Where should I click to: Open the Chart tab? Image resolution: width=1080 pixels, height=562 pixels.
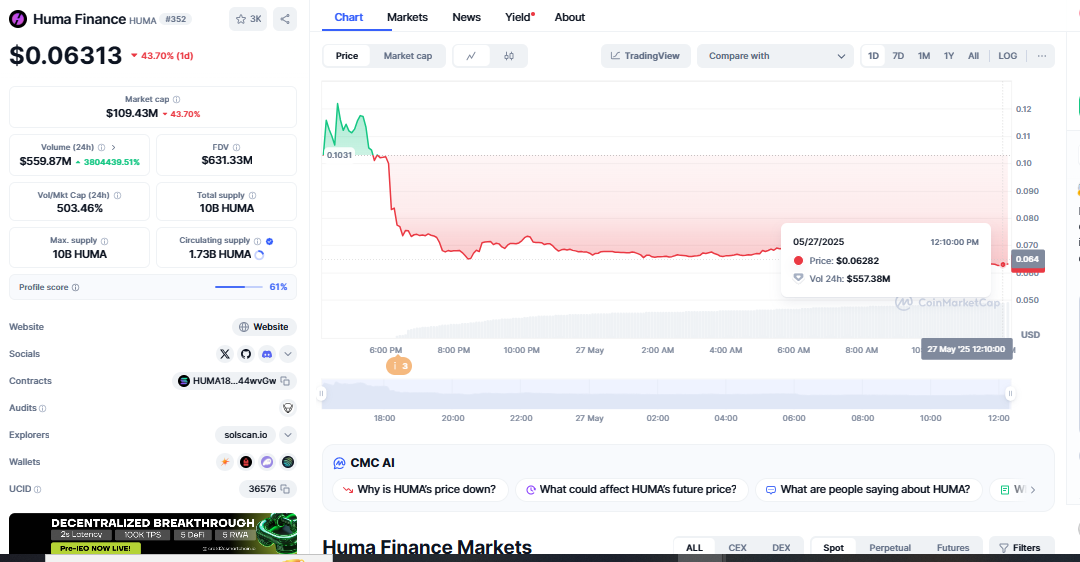pyautogui.click(x=349, y=17)
